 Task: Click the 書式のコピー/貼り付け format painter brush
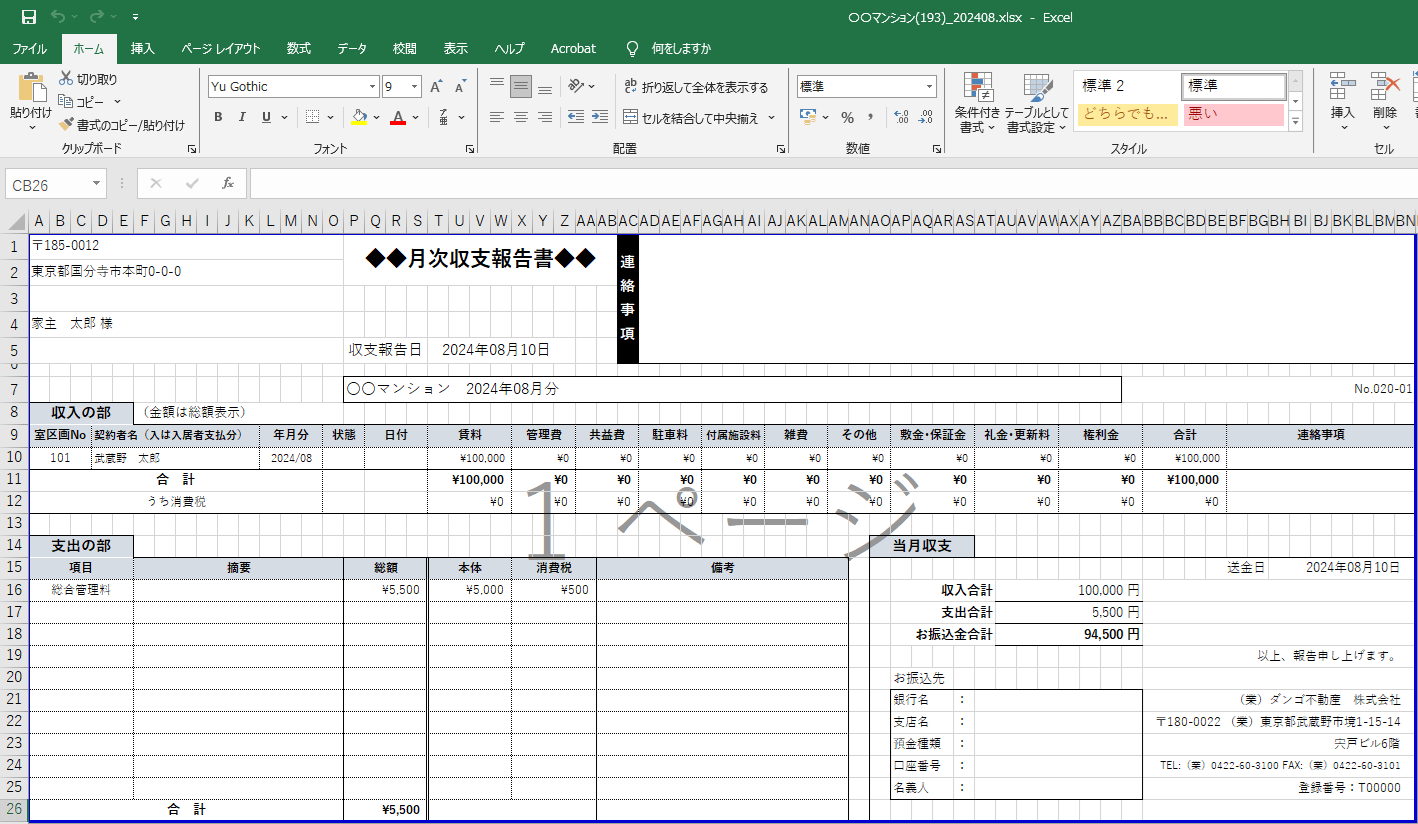coord(67,125)
